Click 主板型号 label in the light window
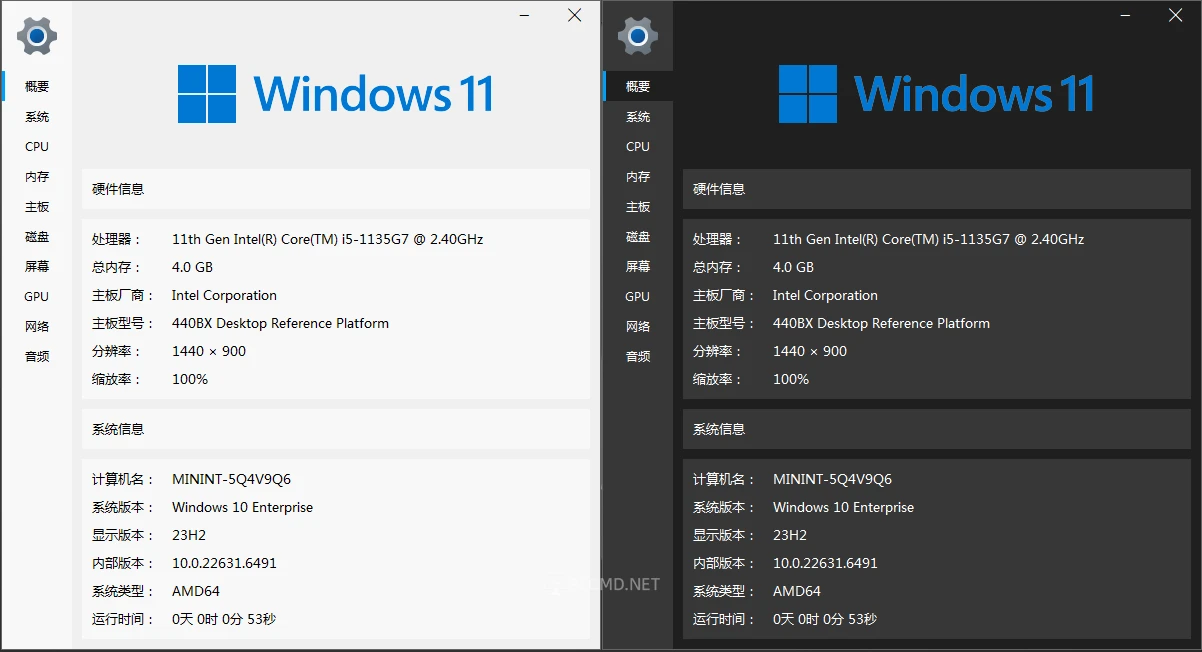1202x652 pixels. click(x=123, y=324)
